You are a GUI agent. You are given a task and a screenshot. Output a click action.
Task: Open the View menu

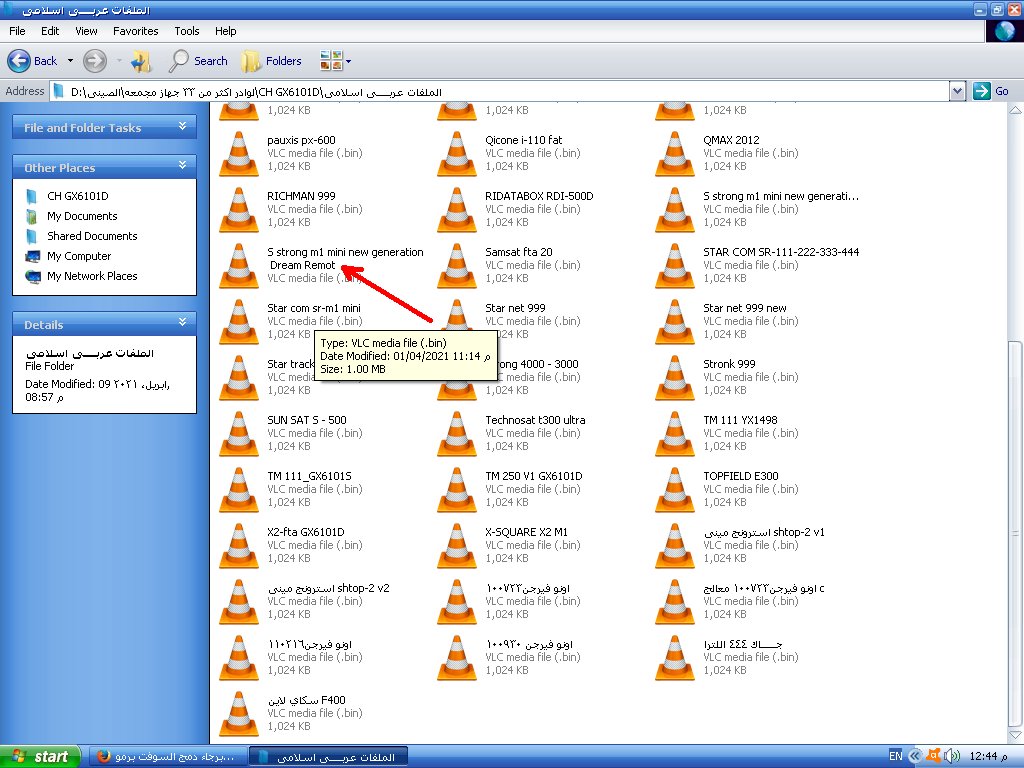pyautogui.click(x=86, y=31)
